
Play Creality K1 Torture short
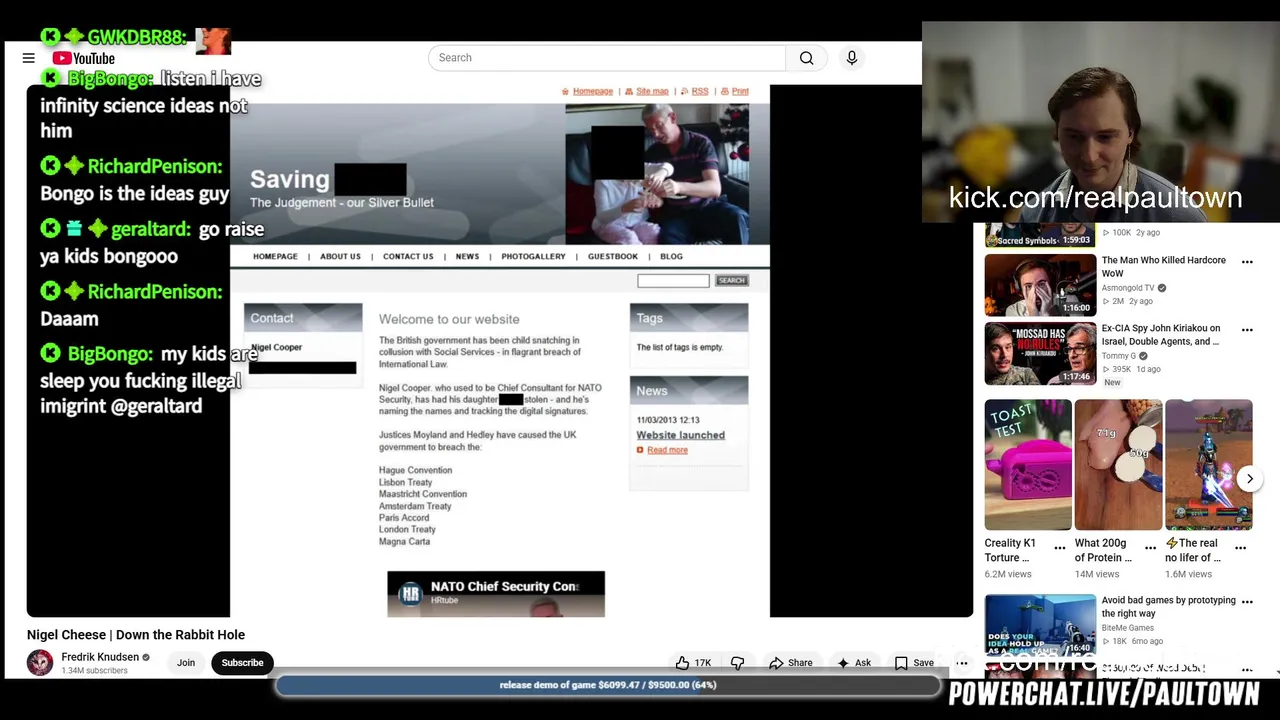1028,465
